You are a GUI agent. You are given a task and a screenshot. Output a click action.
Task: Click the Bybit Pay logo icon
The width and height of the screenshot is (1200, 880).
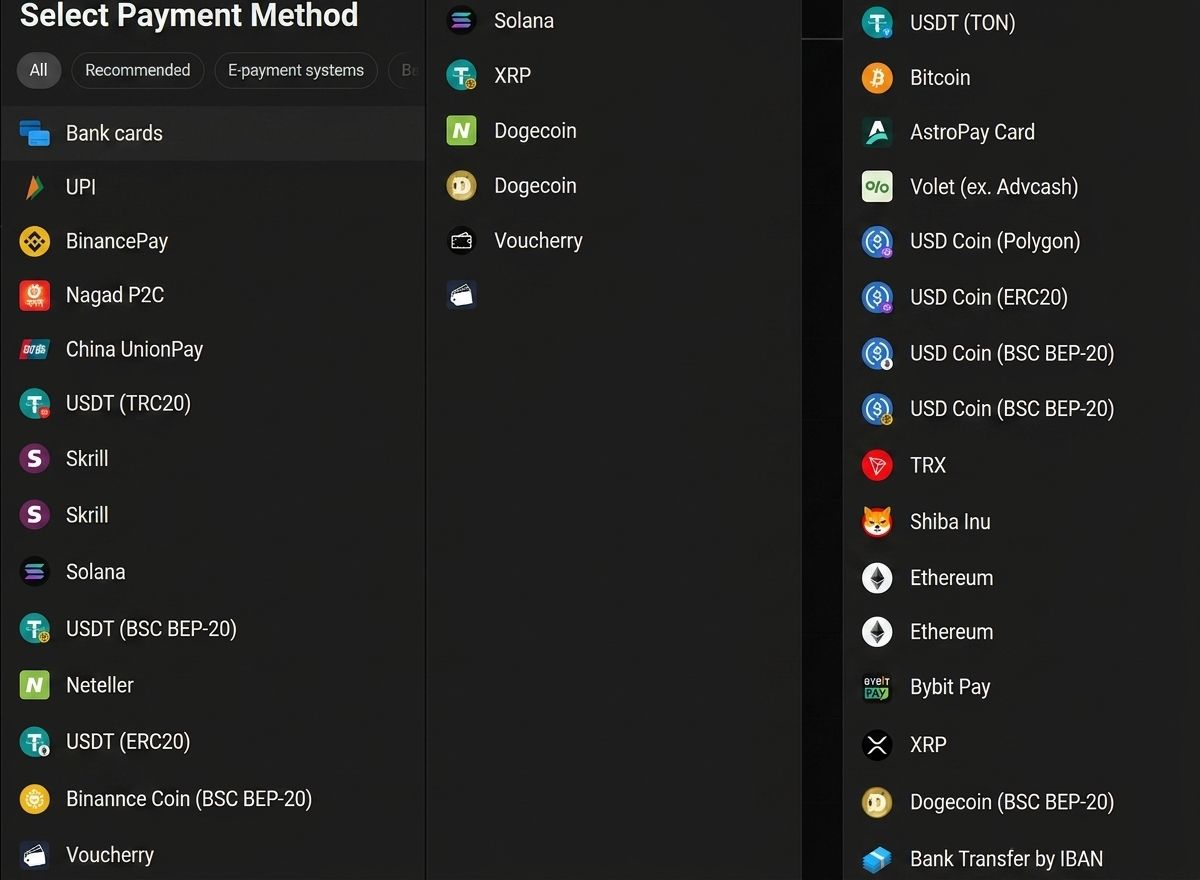click(x=877, y=687)
